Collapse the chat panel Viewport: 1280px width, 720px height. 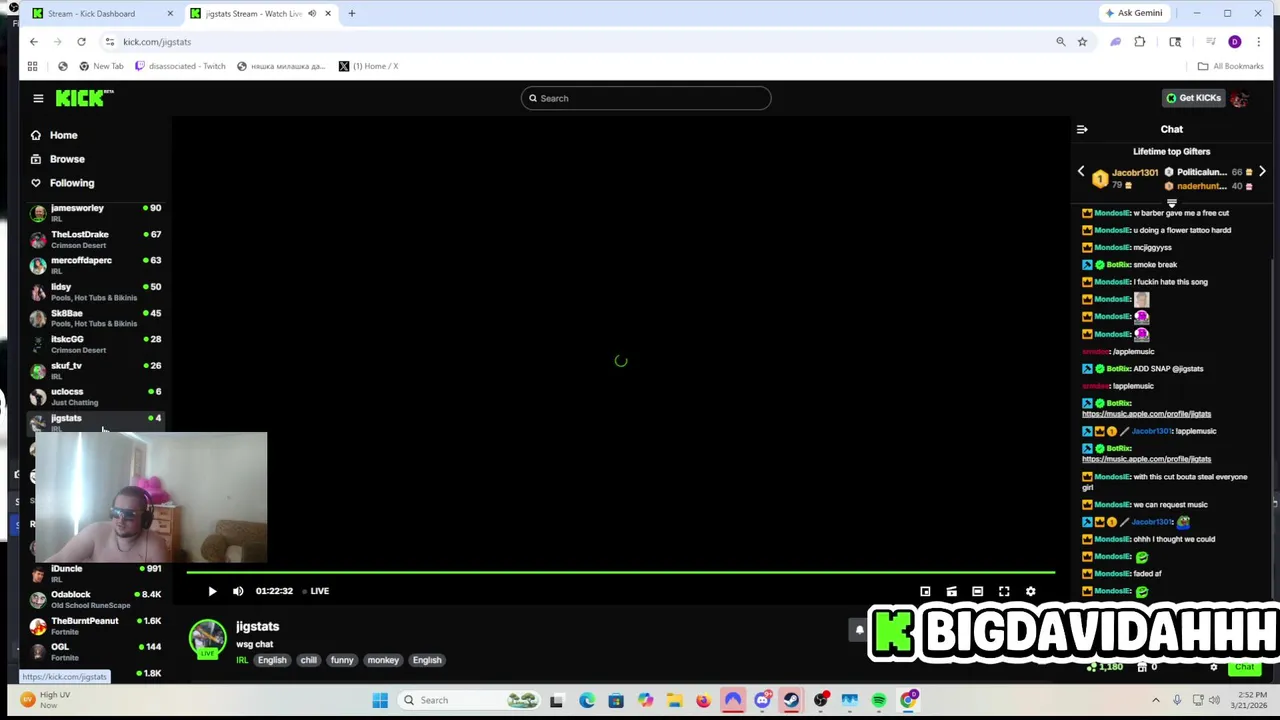(x=1081, y=129)
